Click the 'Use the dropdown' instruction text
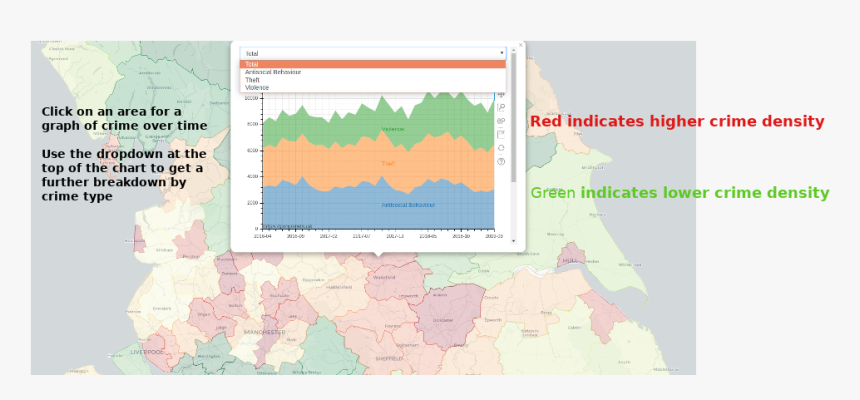 point(124,174)
